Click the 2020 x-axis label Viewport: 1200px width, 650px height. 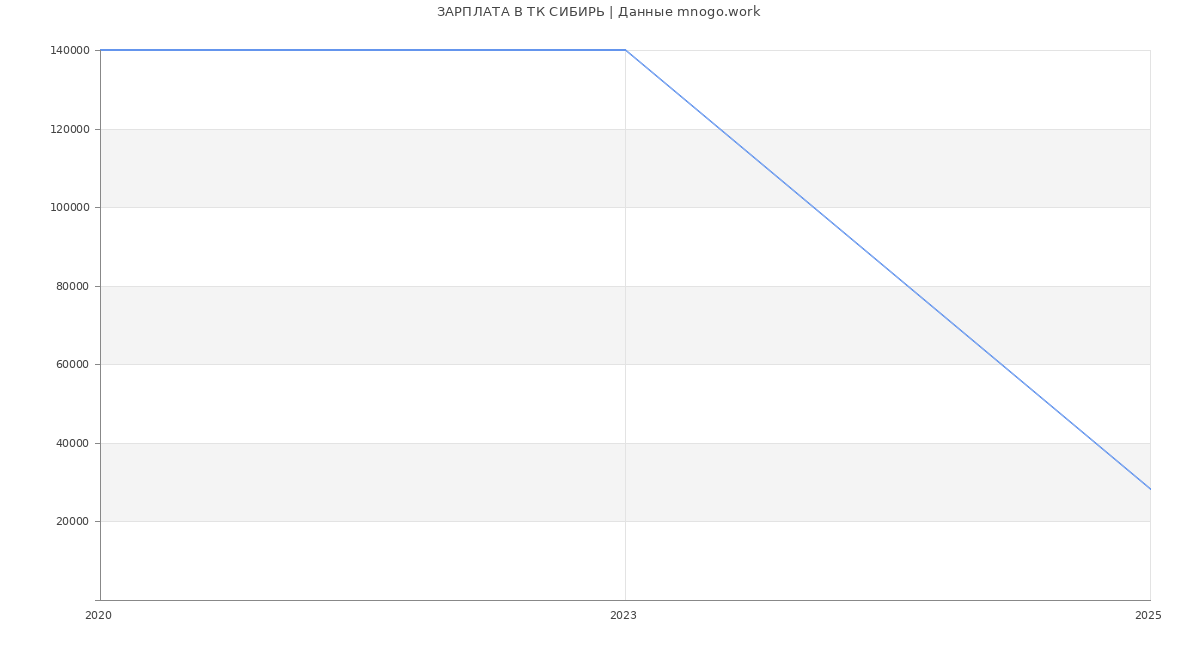click(98, 616)
